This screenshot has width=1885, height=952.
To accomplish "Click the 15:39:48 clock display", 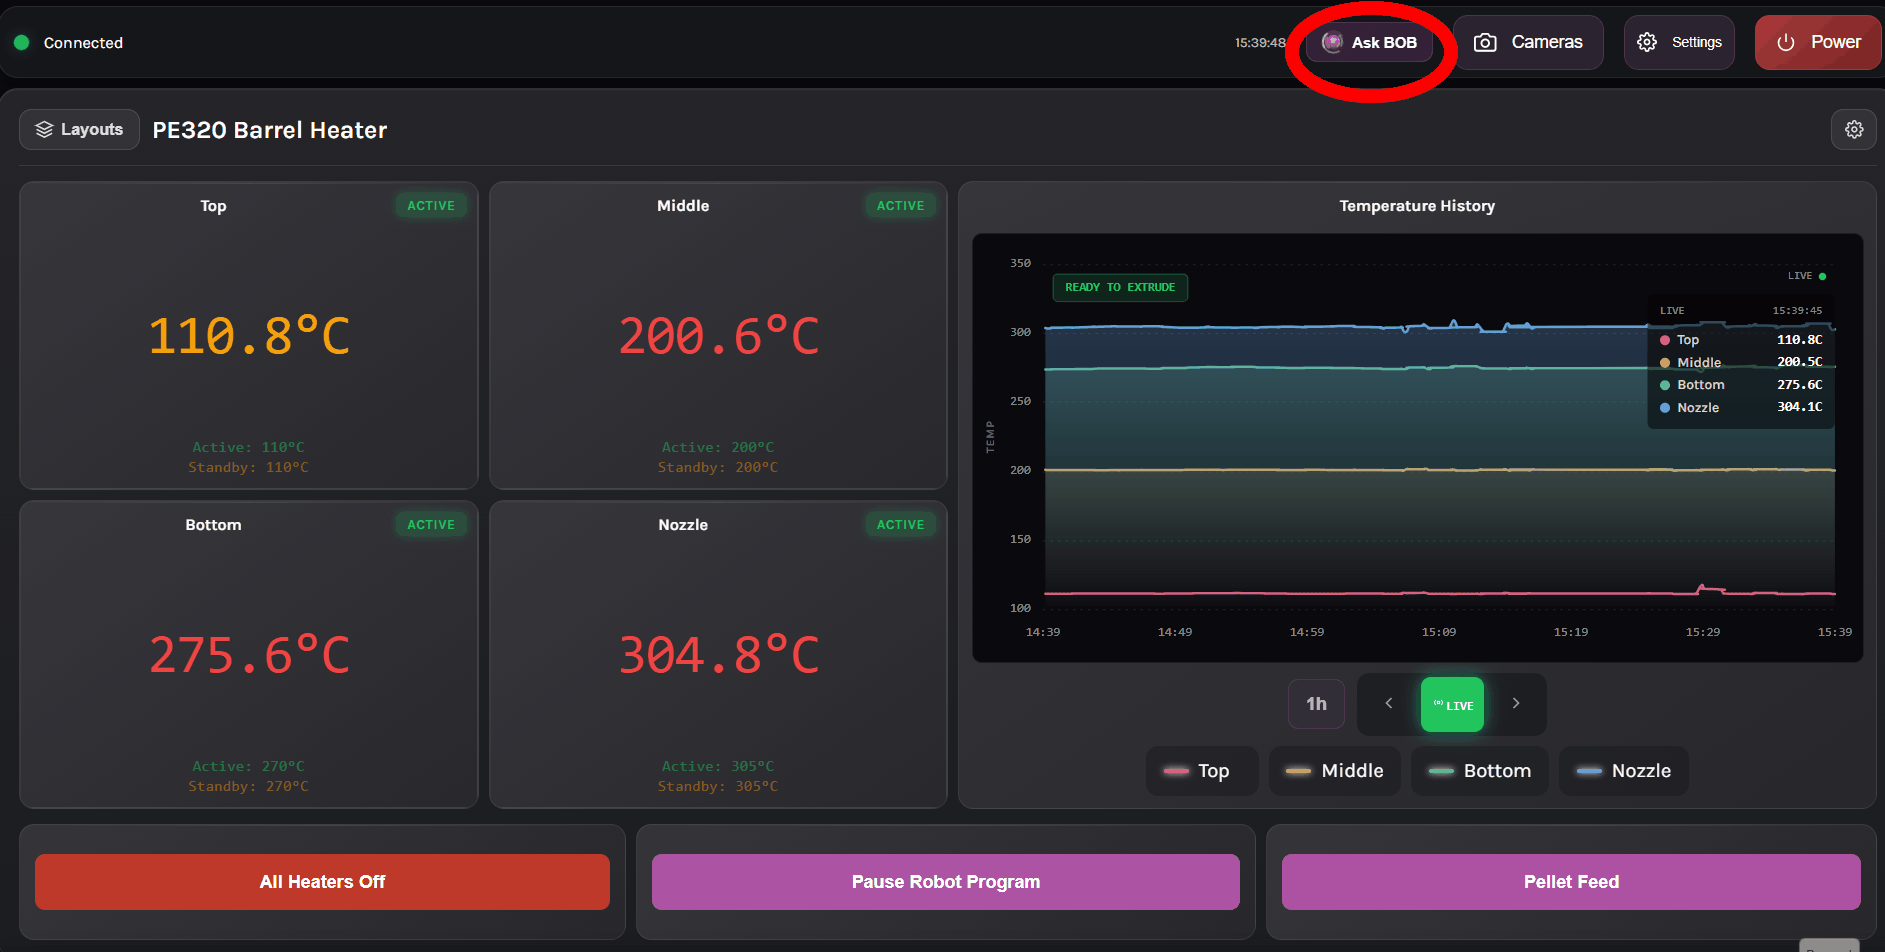I will pos(1260,43).
